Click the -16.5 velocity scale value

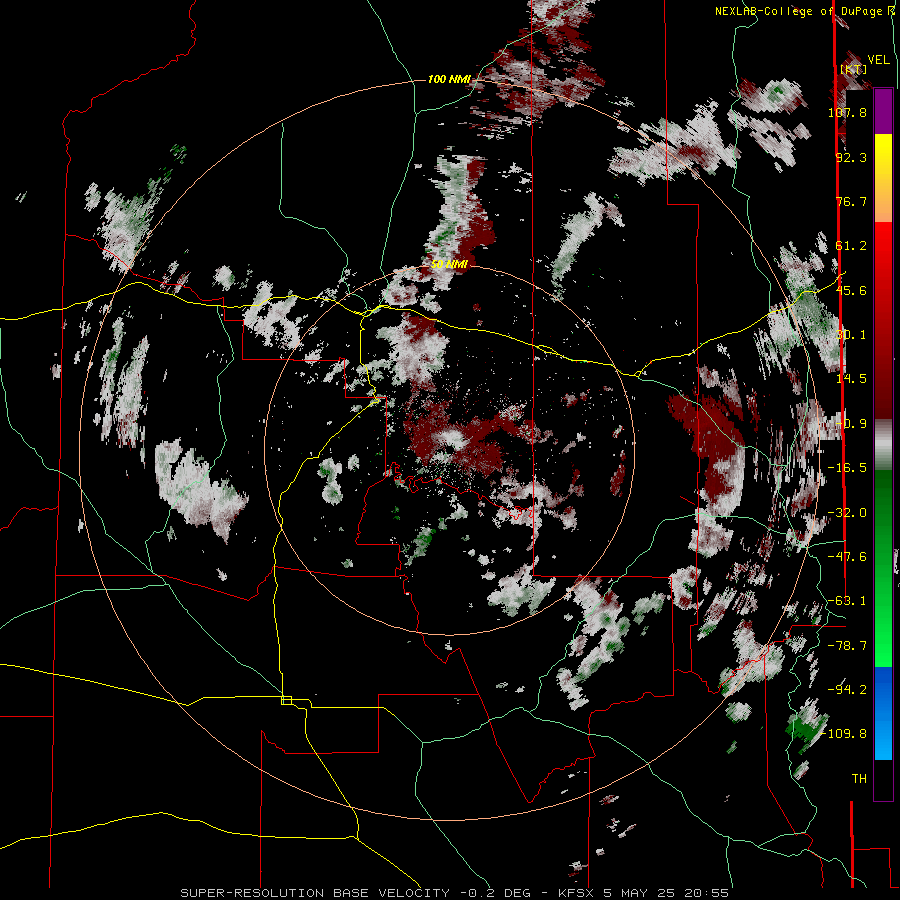pos(847,468)
